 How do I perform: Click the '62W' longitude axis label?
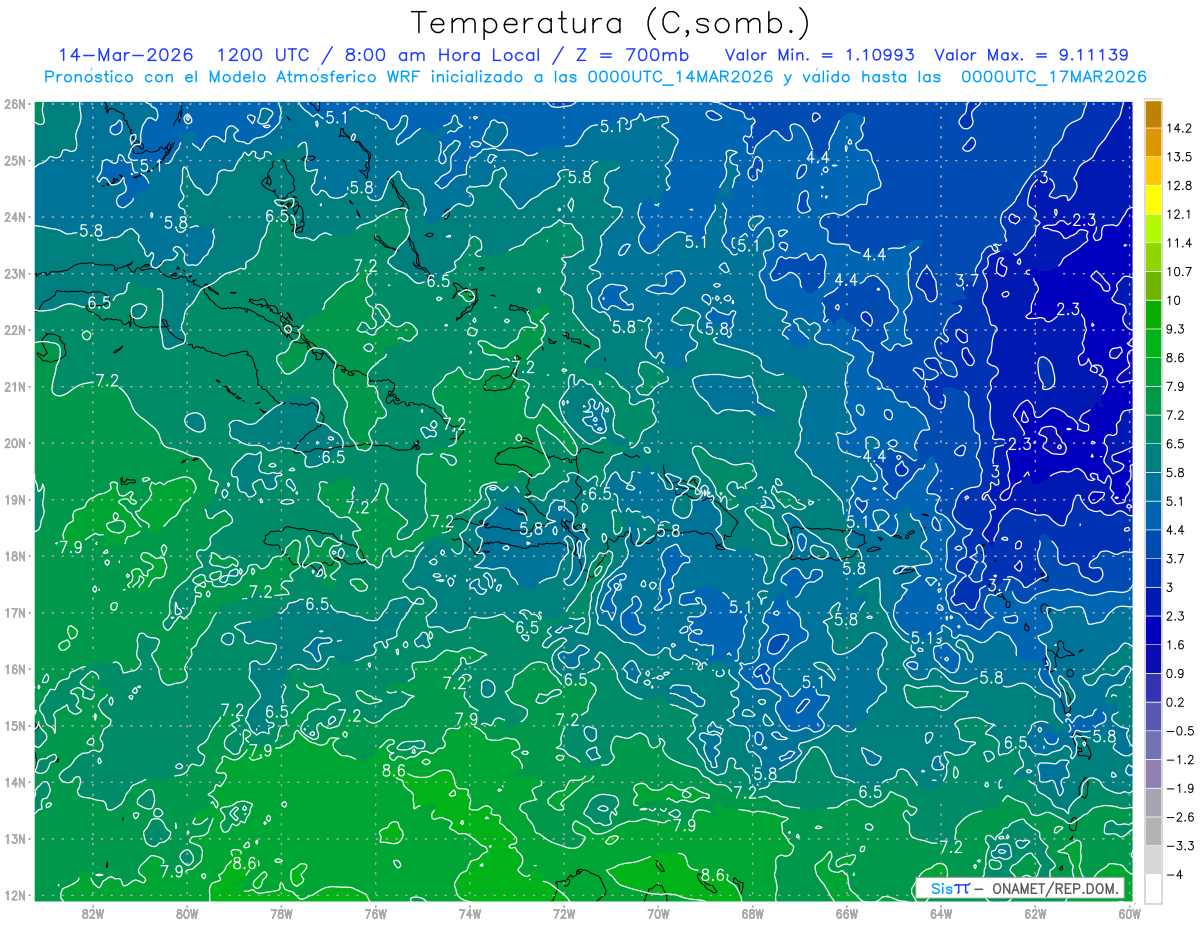point(1035,913)
